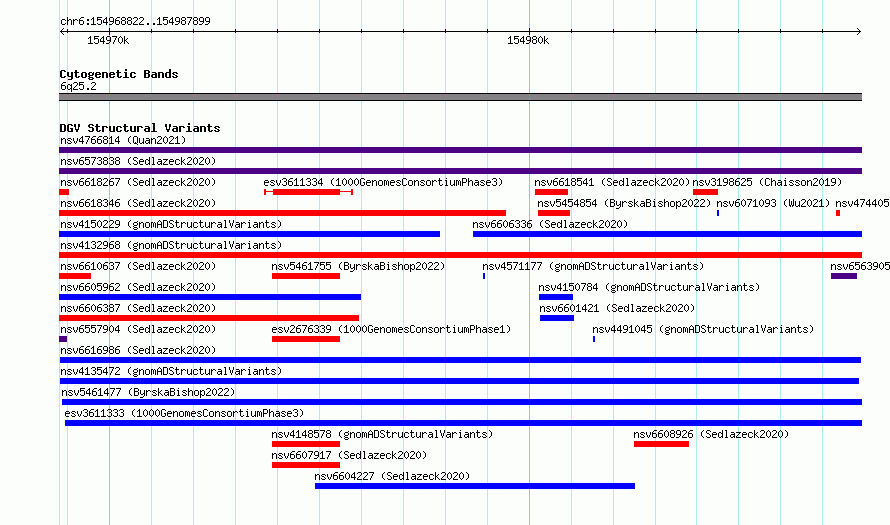The image size is (890, 525).
Task: Click nsv4148578 (gnomADStructuralVariants) label
Action: (x=382, y=434)
